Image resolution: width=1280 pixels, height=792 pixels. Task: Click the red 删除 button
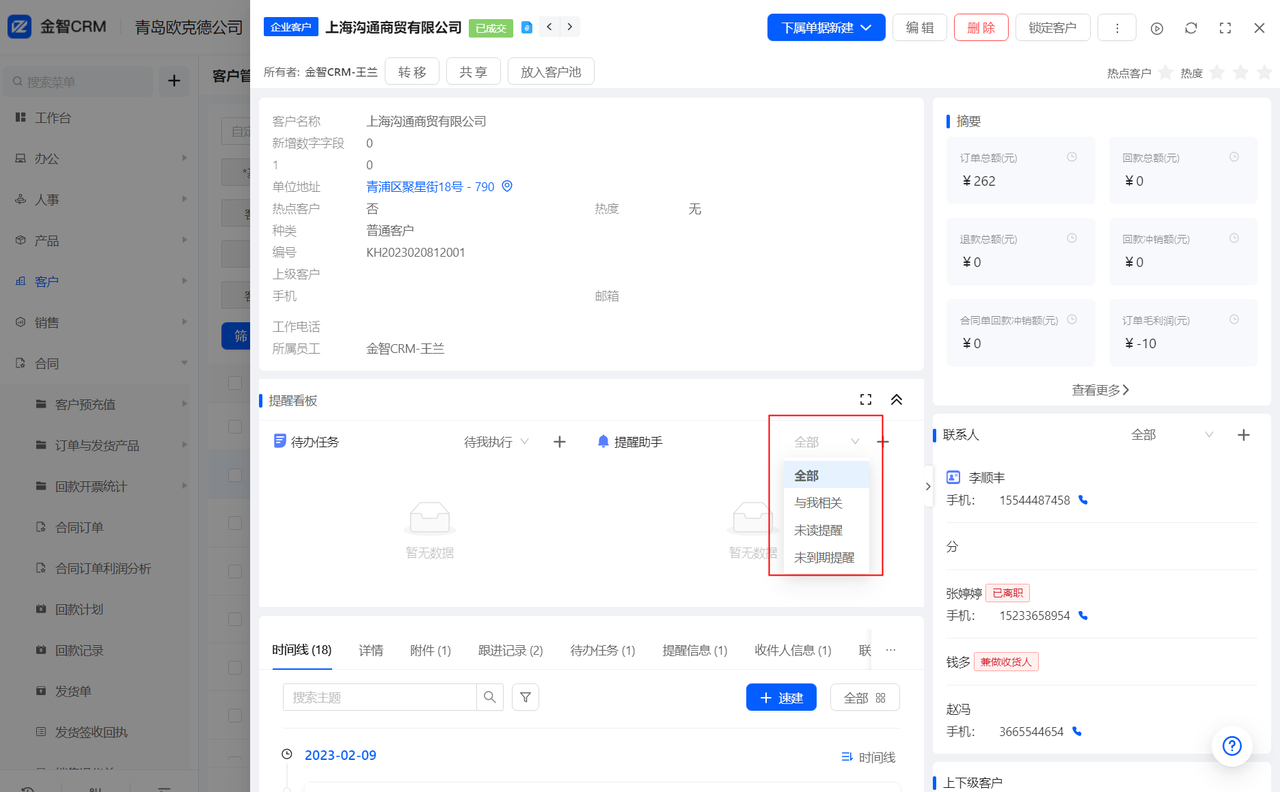click(x=981, y=27)
